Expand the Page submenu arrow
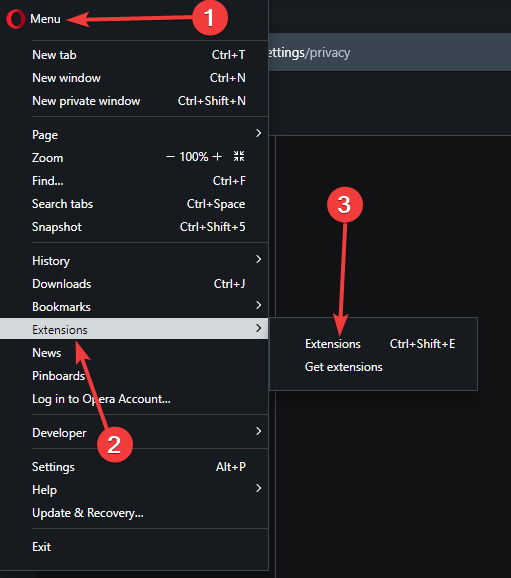This screenshot has height=578, width=511. pos(258,133)
